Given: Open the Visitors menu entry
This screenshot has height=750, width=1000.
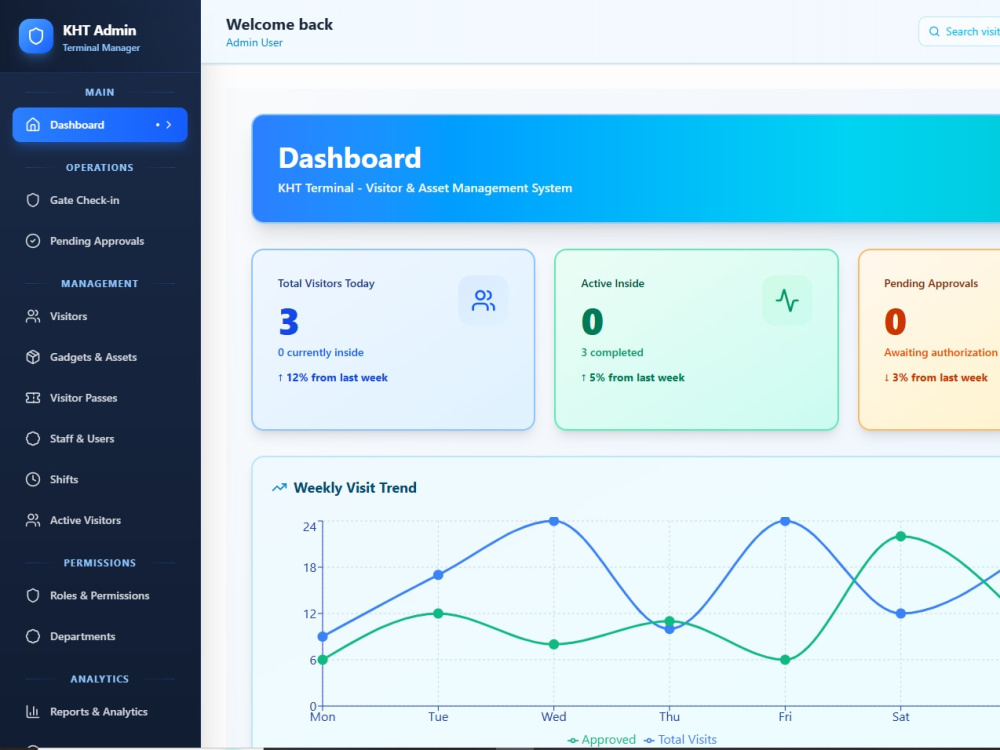Looking at the screenshot, I should click(100, 316).
